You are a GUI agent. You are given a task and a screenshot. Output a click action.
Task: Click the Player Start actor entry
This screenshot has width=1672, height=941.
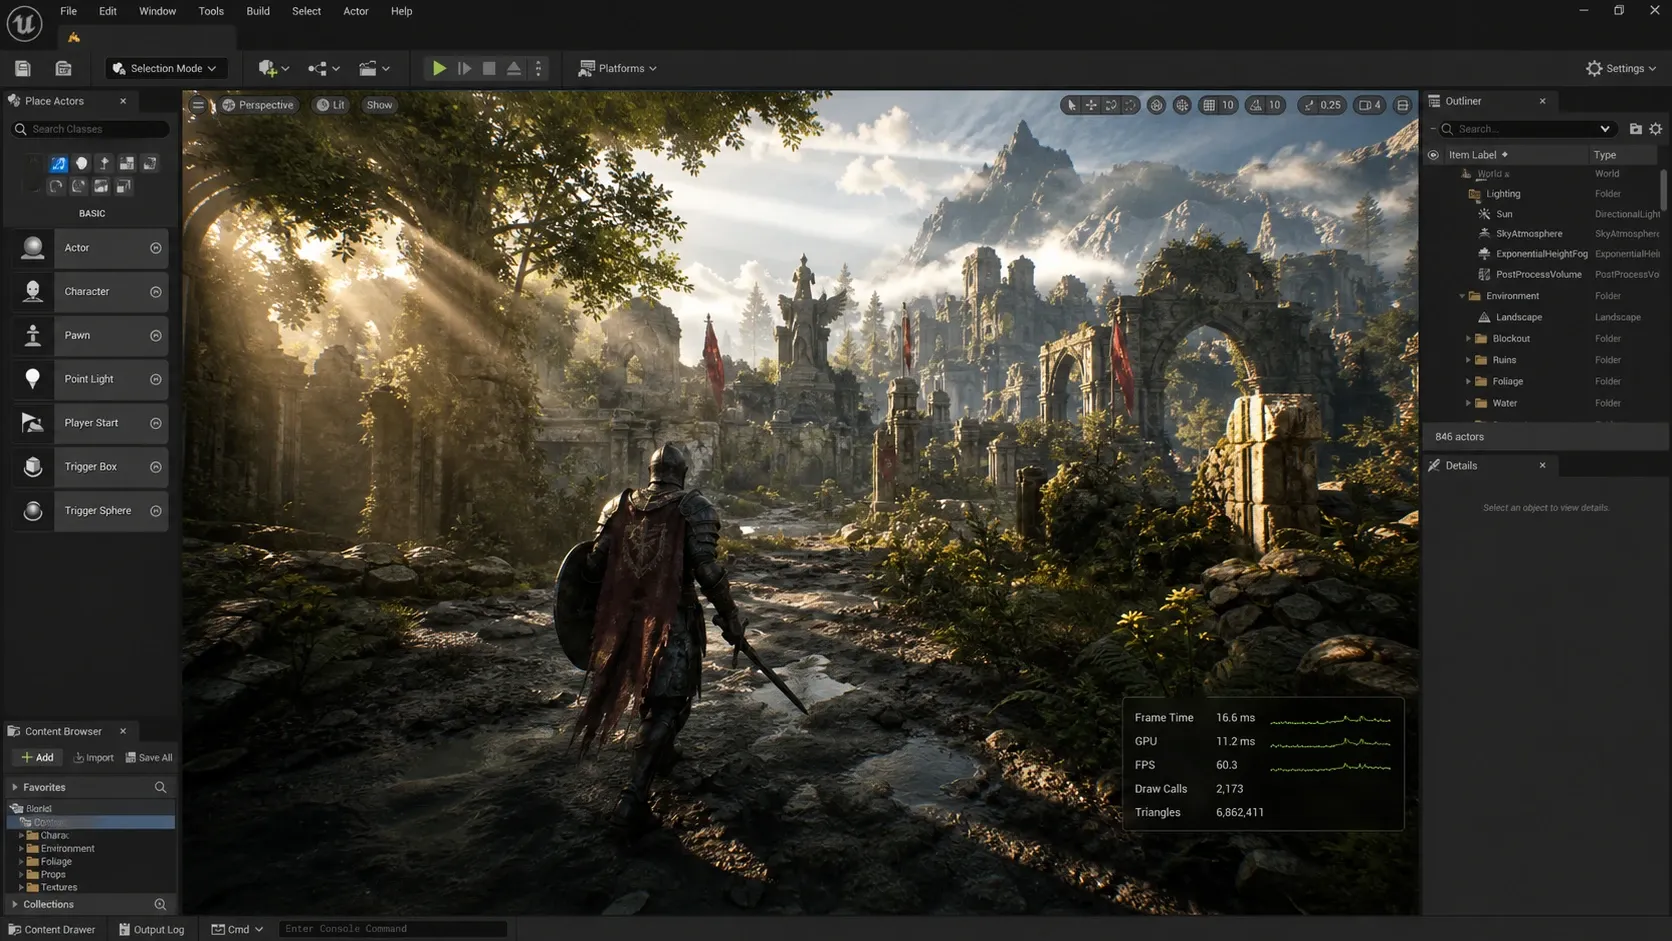[90, 423]
